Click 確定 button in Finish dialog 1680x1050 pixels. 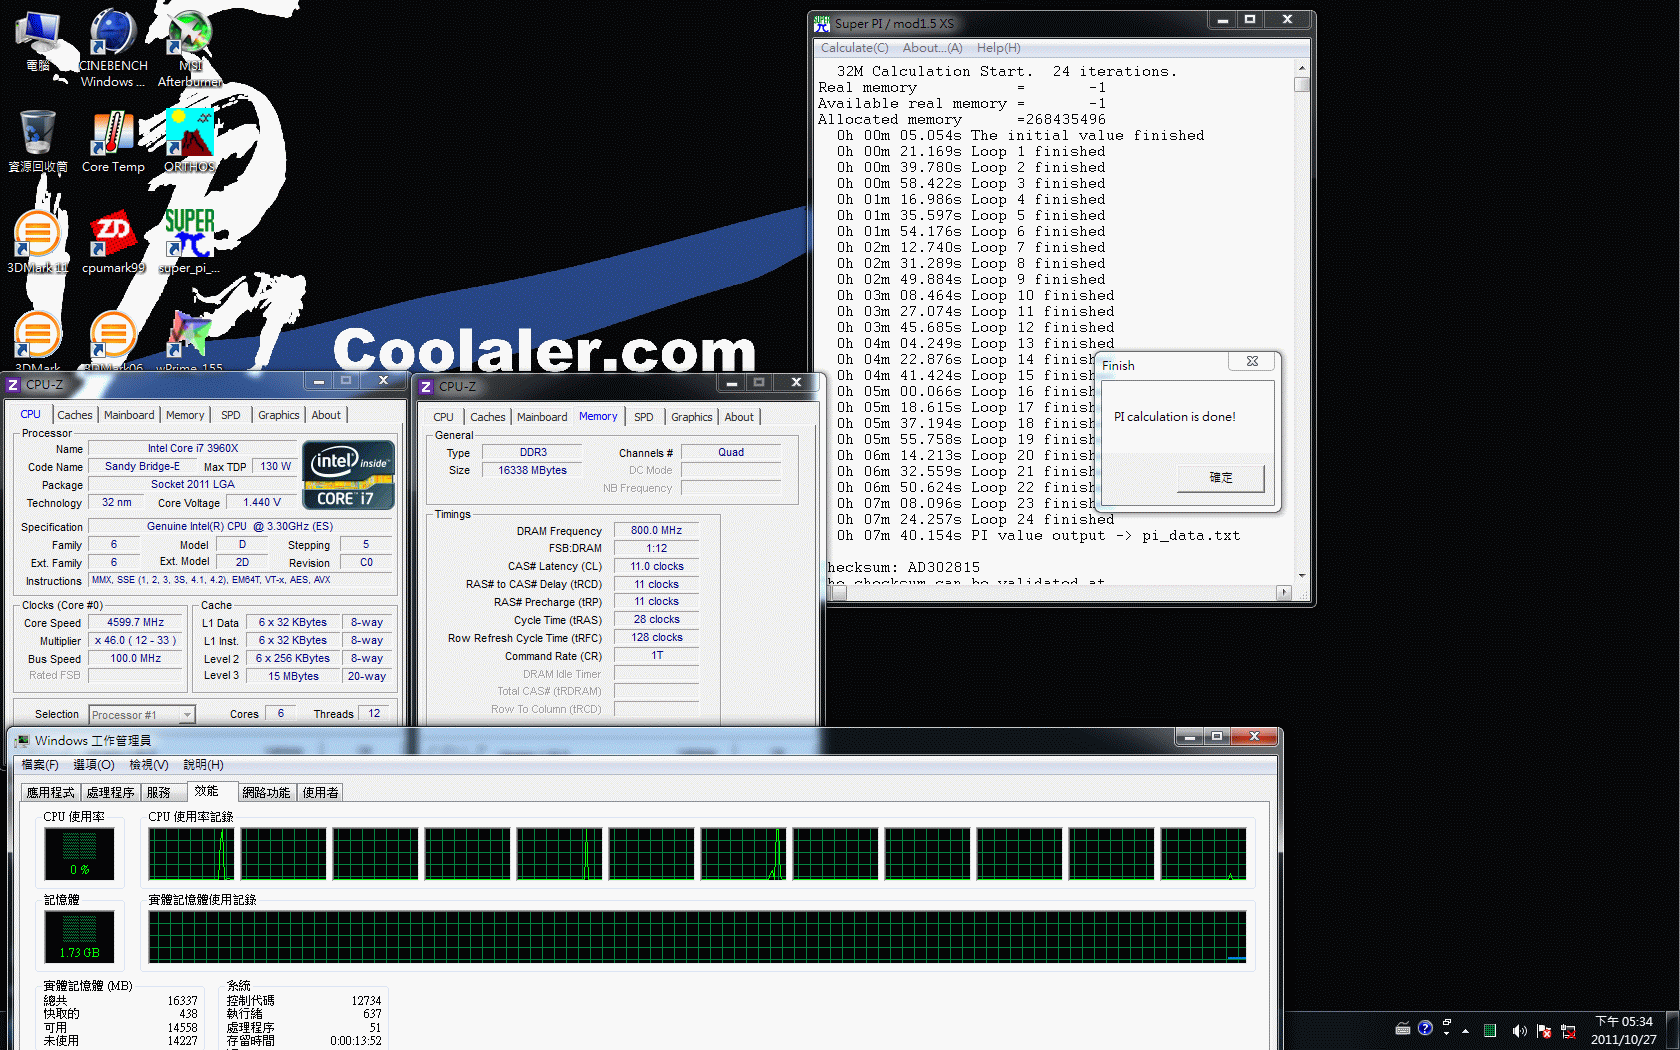pyautogui.click(x=1221, y=478)
